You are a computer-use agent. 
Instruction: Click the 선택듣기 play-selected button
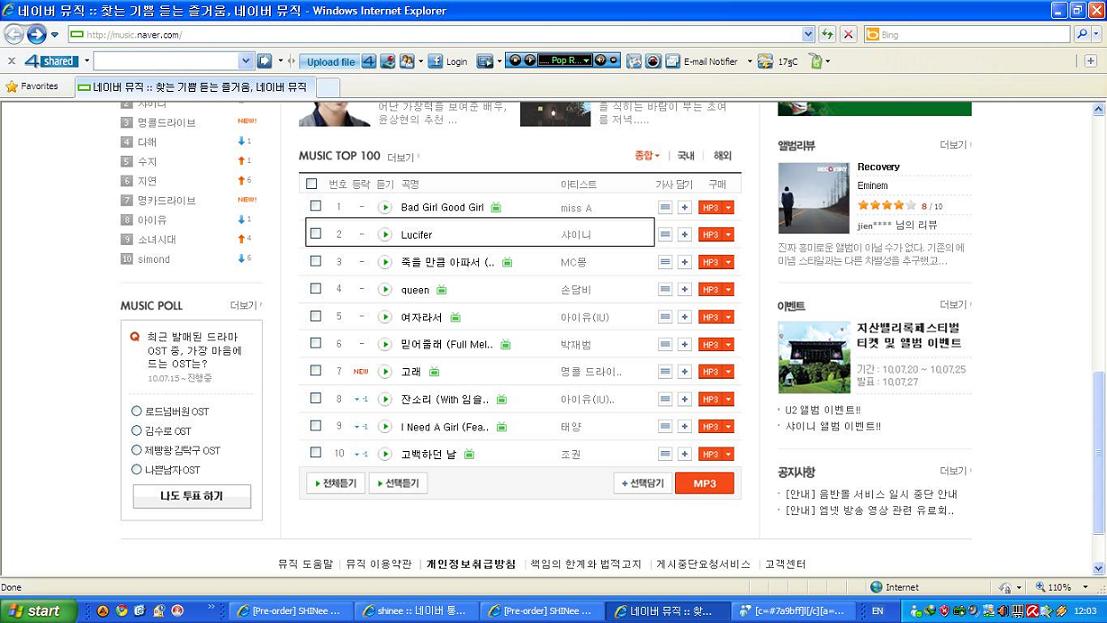(398, 483)
